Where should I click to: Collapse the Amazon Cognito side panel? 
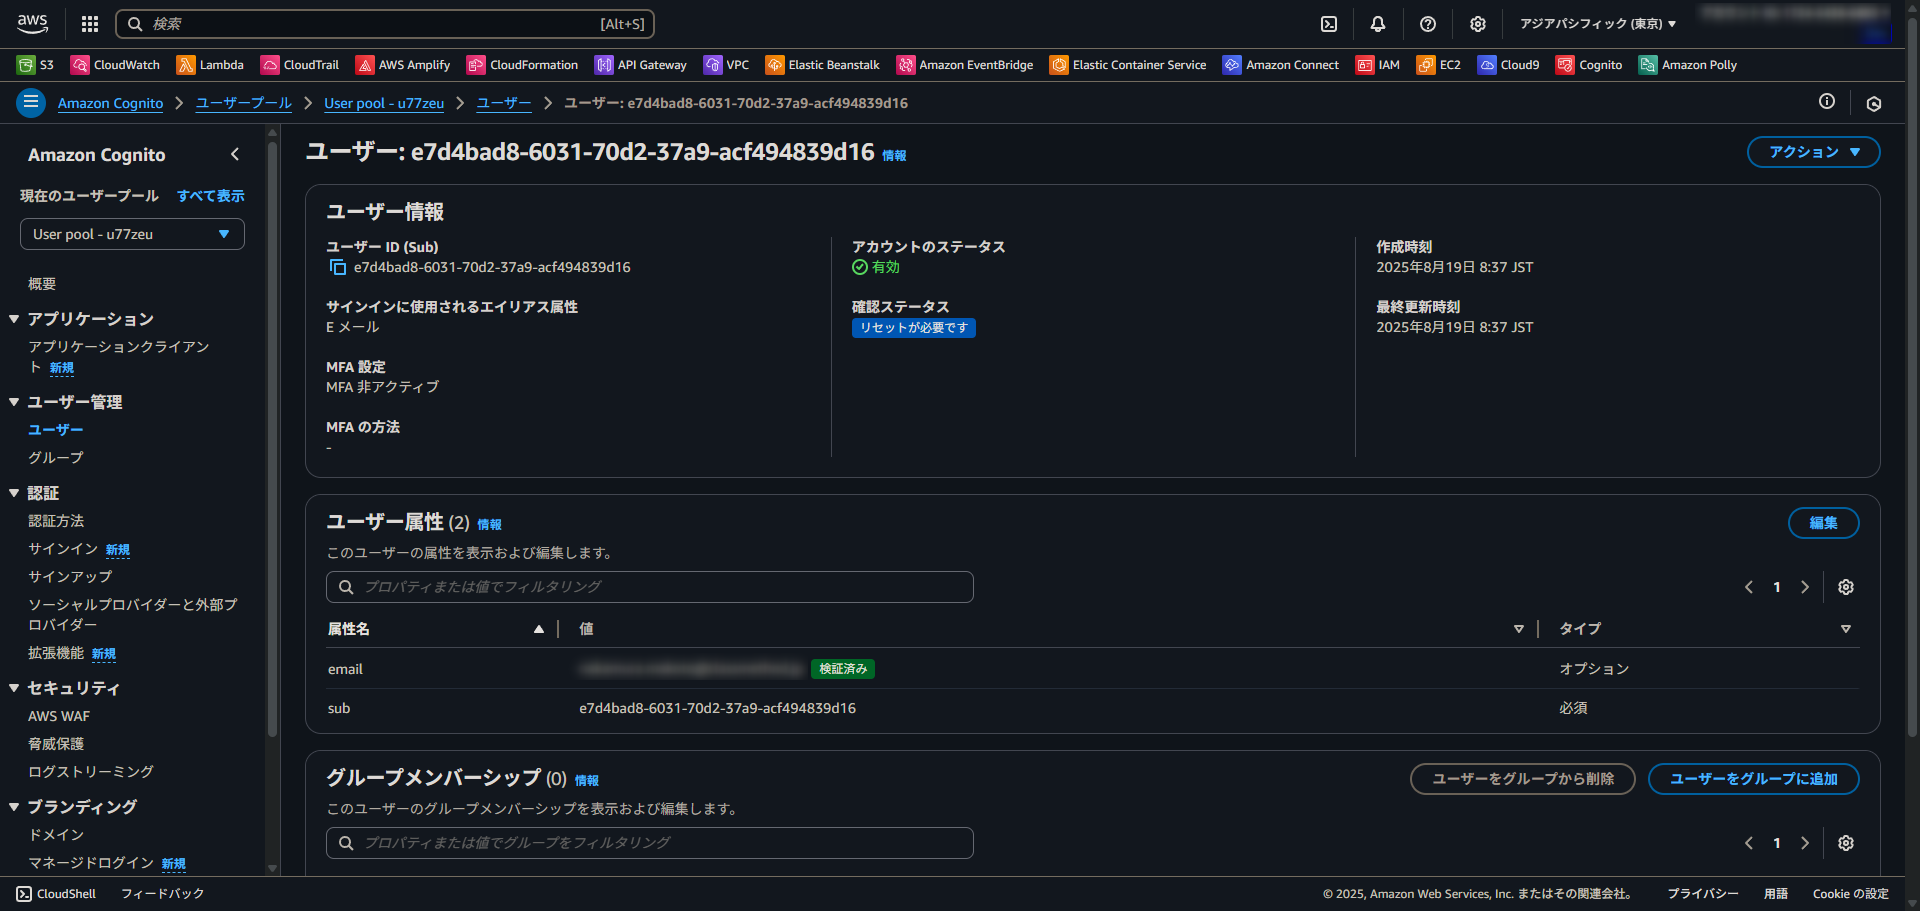[235, 154]
